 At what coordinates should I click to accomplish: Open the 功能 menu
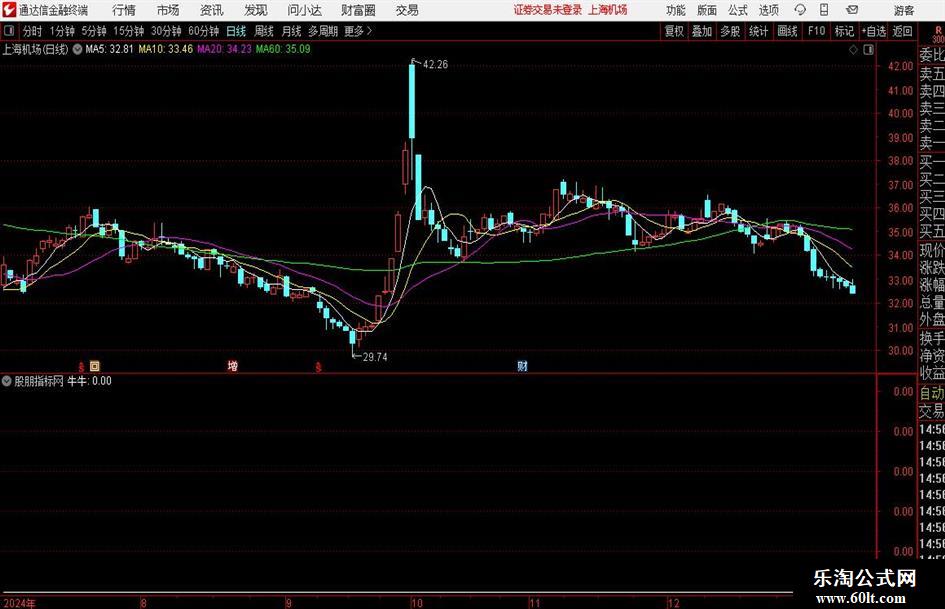point(676,10)
